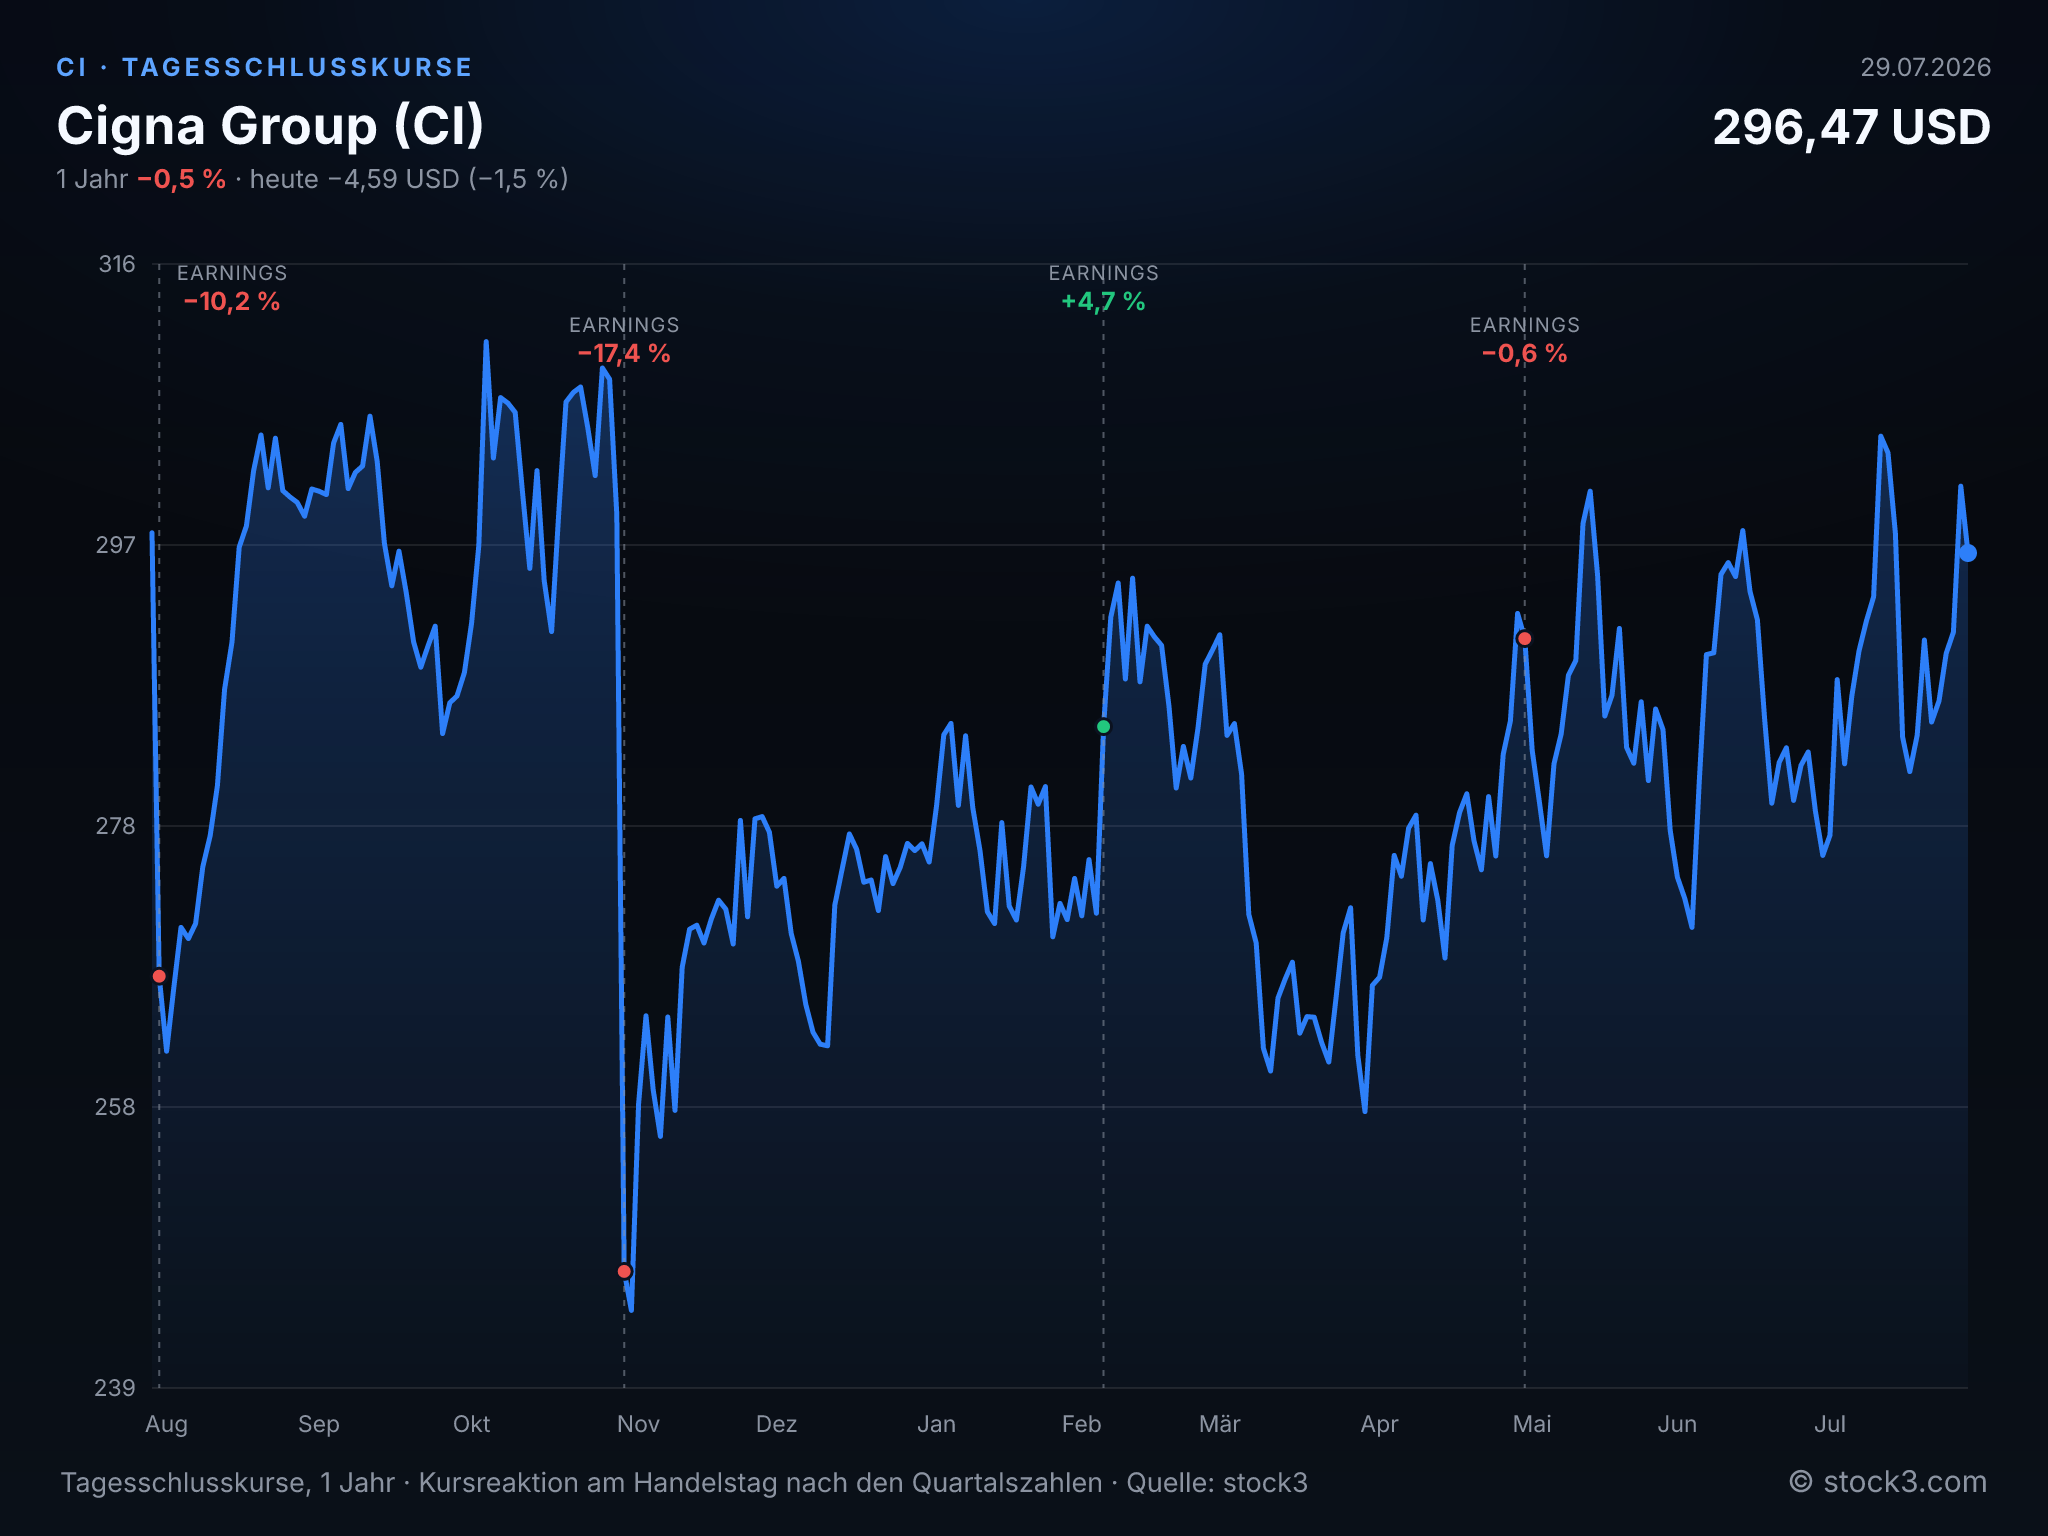Image resolution: width=2048 pixels, height=1536 pixels.
Task: Select the −17,4 % earnings label
Action: pyautogui.click(x=624, y=353)
